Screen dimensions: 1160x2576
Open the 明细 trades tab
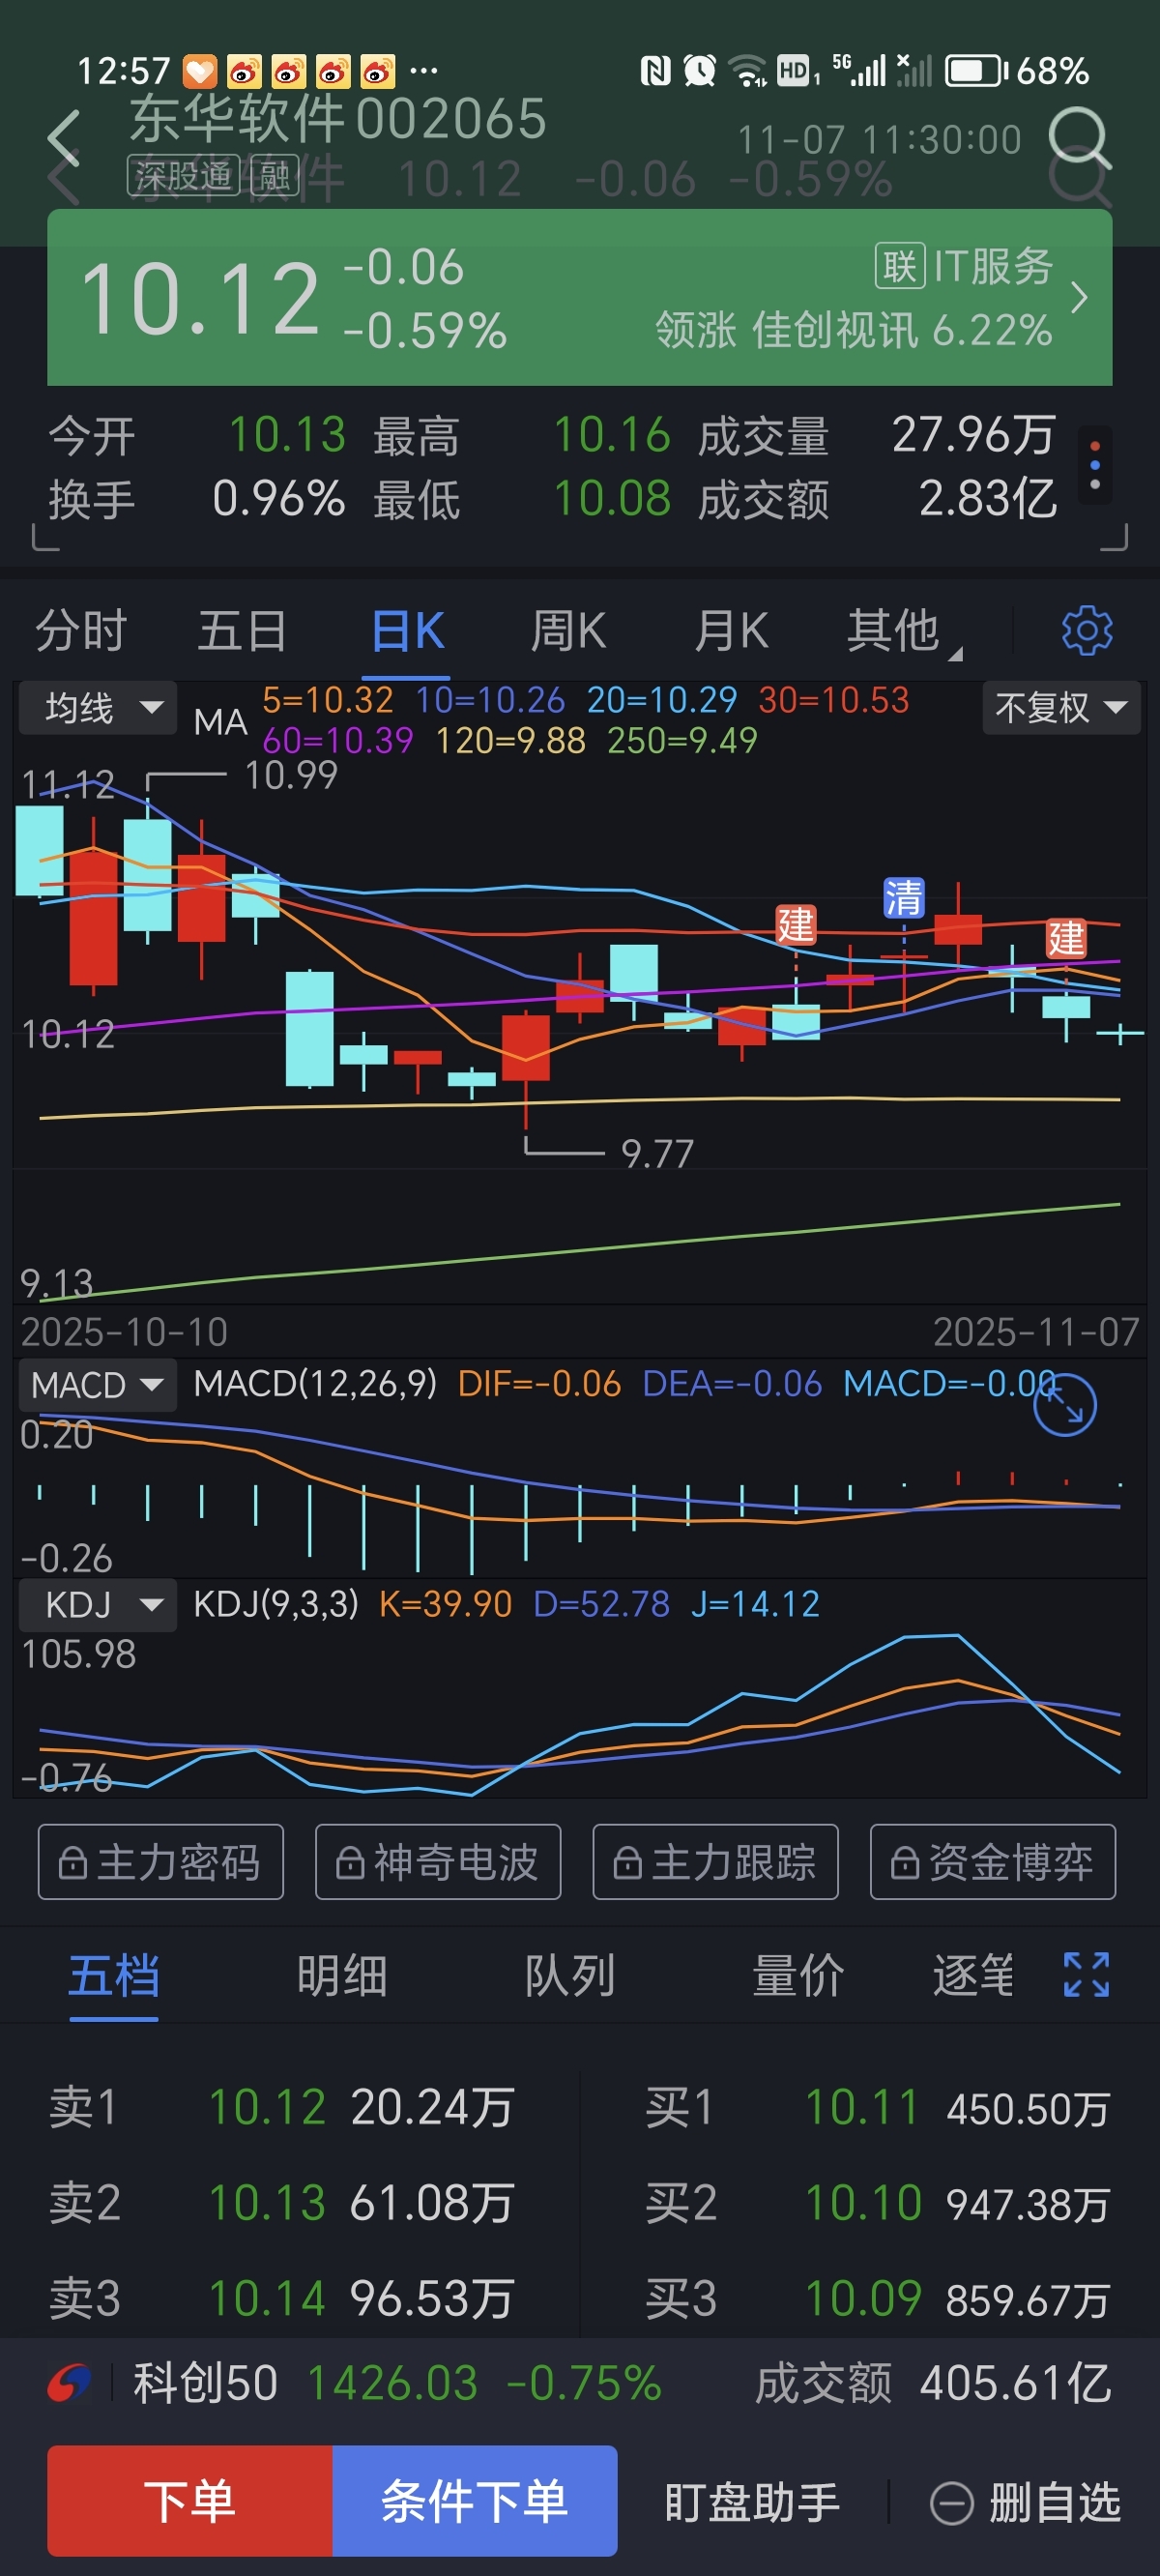[x=342, y=1976]
